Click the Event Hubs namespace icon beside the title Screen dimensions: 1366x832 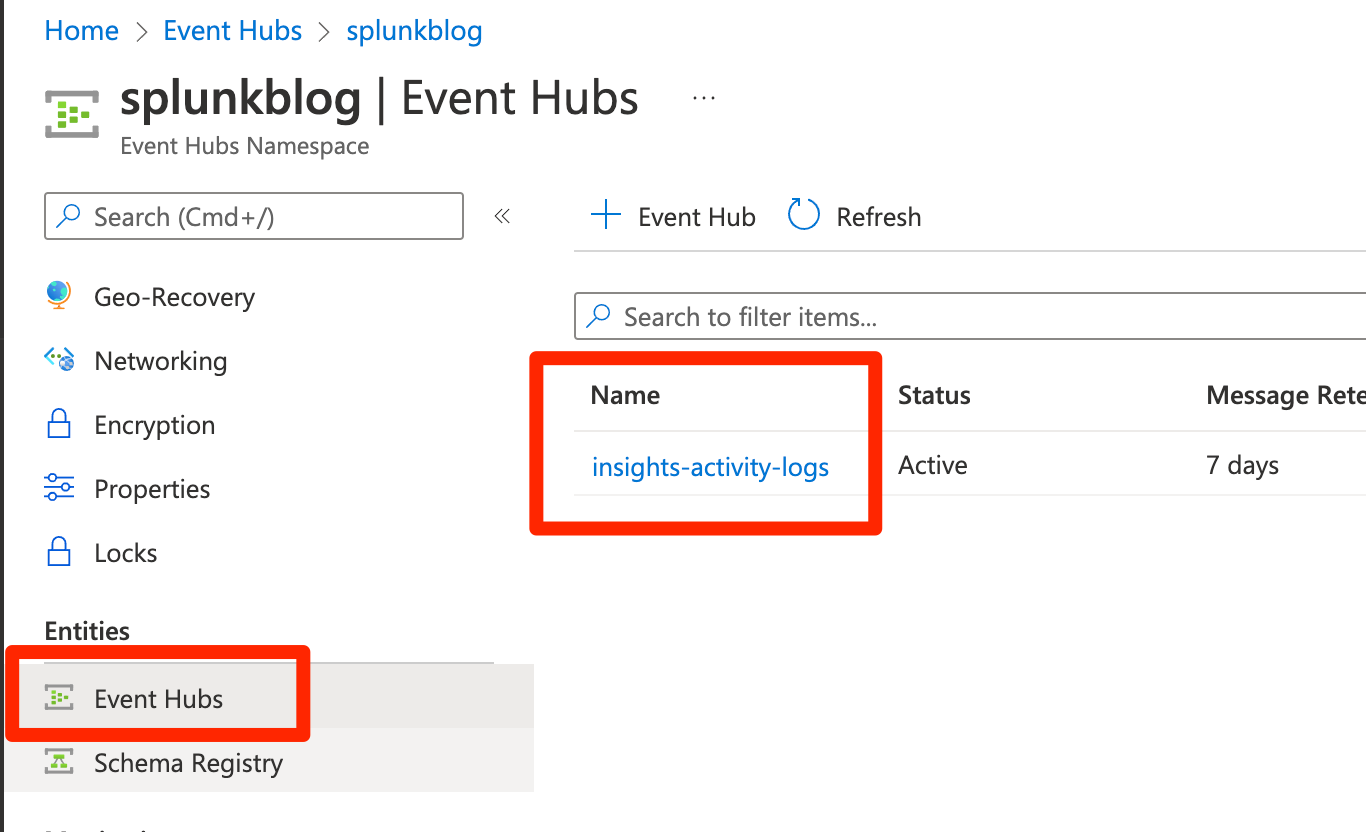coord(73,112)
